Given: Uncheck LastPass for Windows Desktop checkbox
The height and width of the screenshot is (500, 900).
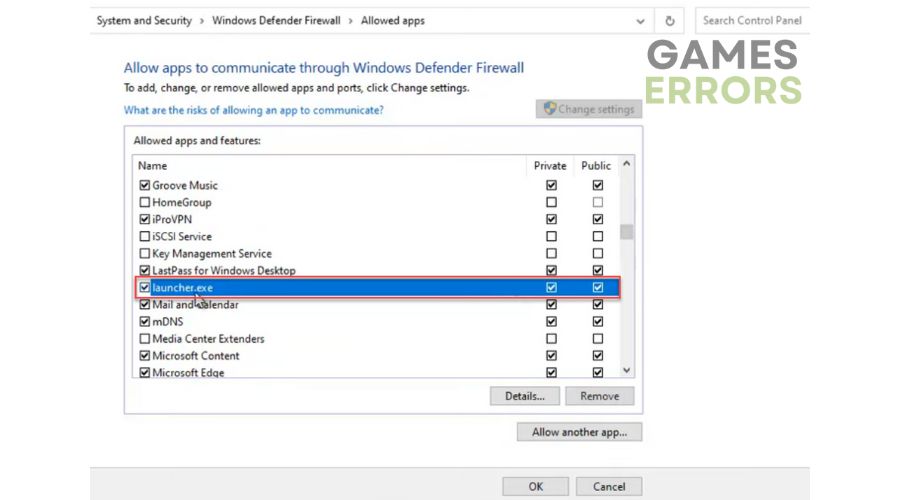Looking at the screenshot, I should 145,270.
